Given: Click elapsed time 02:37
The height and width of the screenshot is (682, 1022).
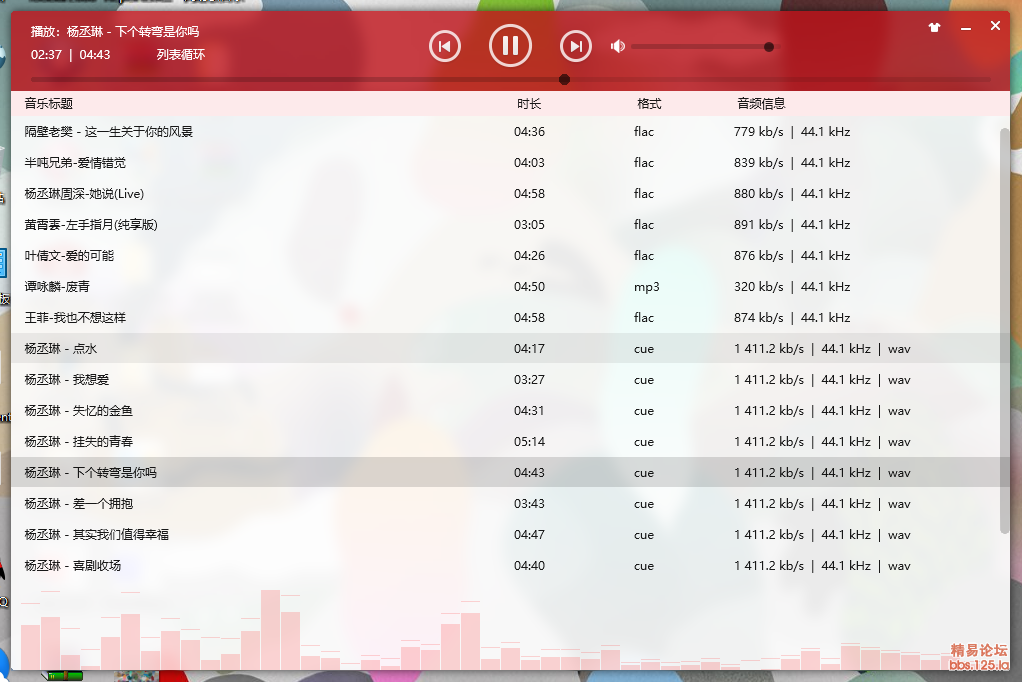Looking at the screenshot, I should (x=46, y=55).
